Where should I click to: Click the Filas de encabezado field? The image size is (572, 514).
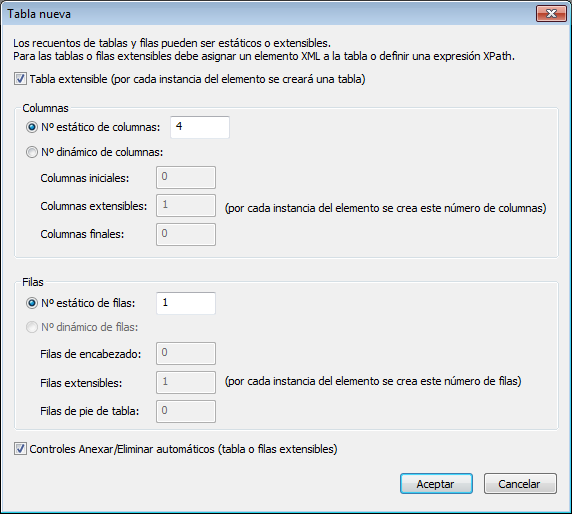pyautogui.click(x=186, y=353)
